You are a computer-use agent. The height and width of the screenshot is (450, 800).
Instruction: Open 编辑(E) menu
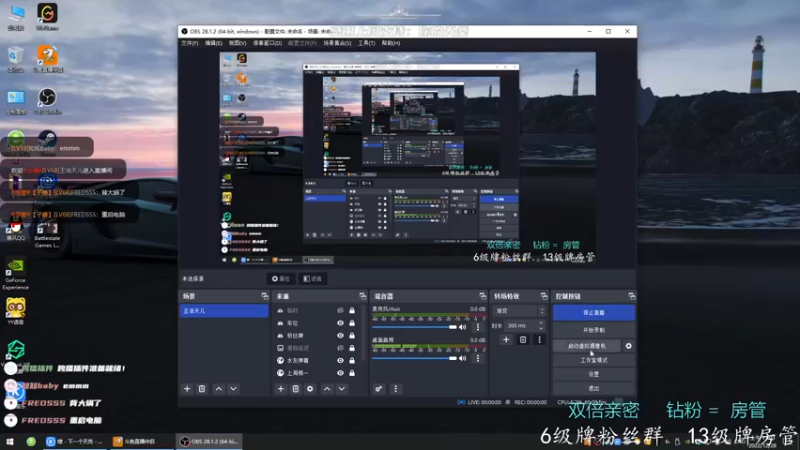coord(213,43)
